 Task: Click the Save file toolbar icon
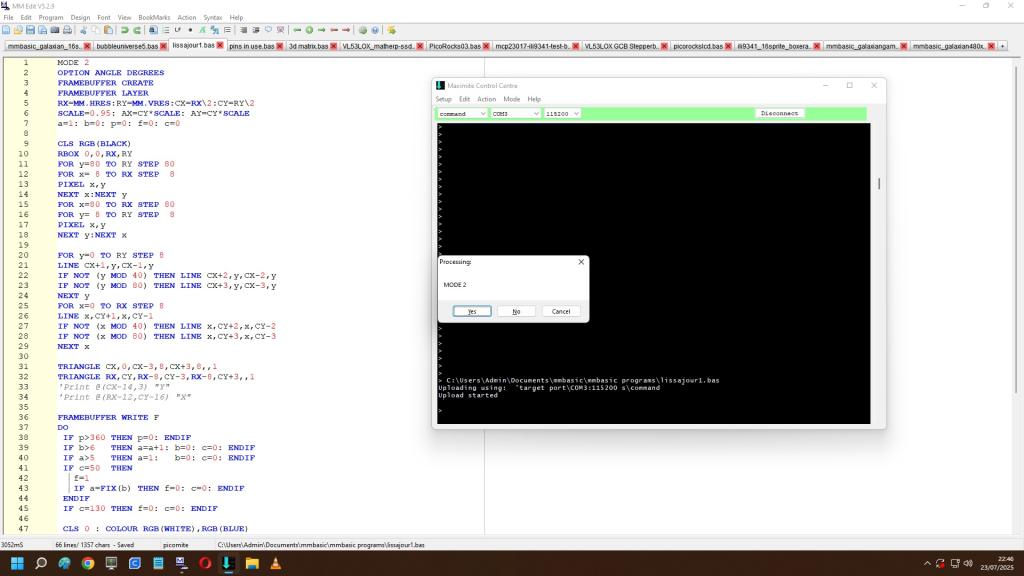[31, 30]
